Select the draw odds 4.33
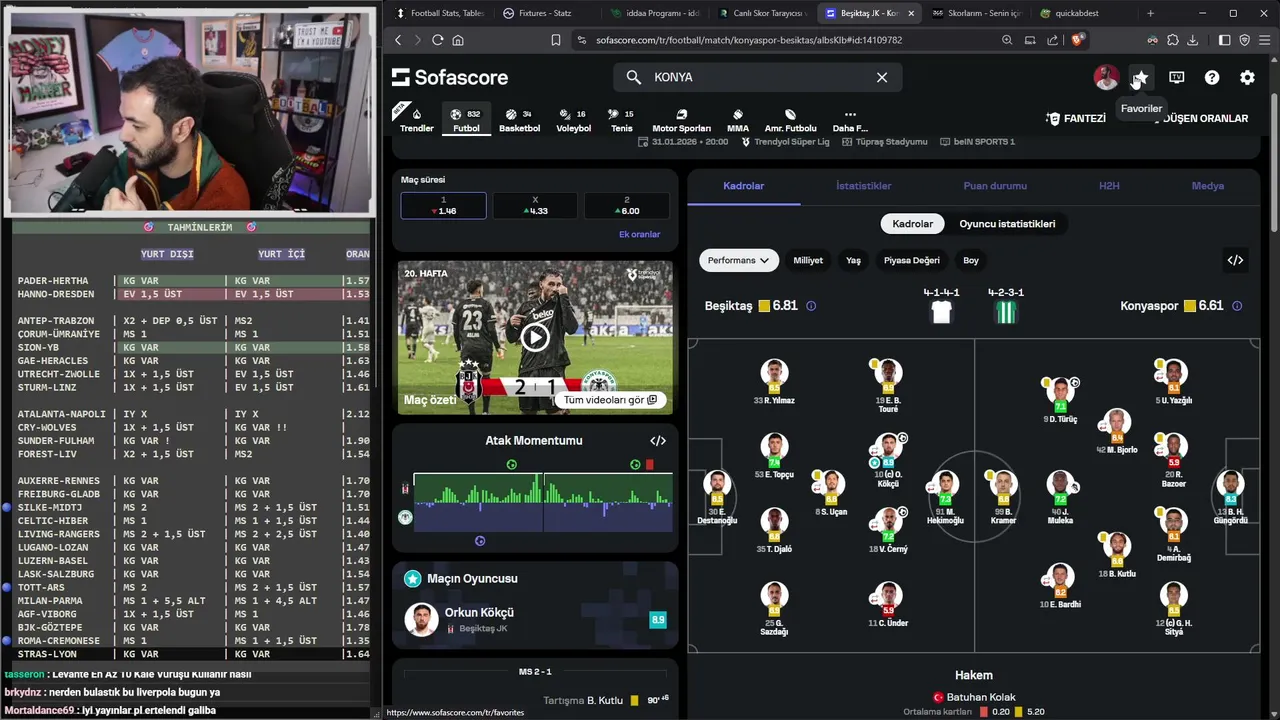 535,205
